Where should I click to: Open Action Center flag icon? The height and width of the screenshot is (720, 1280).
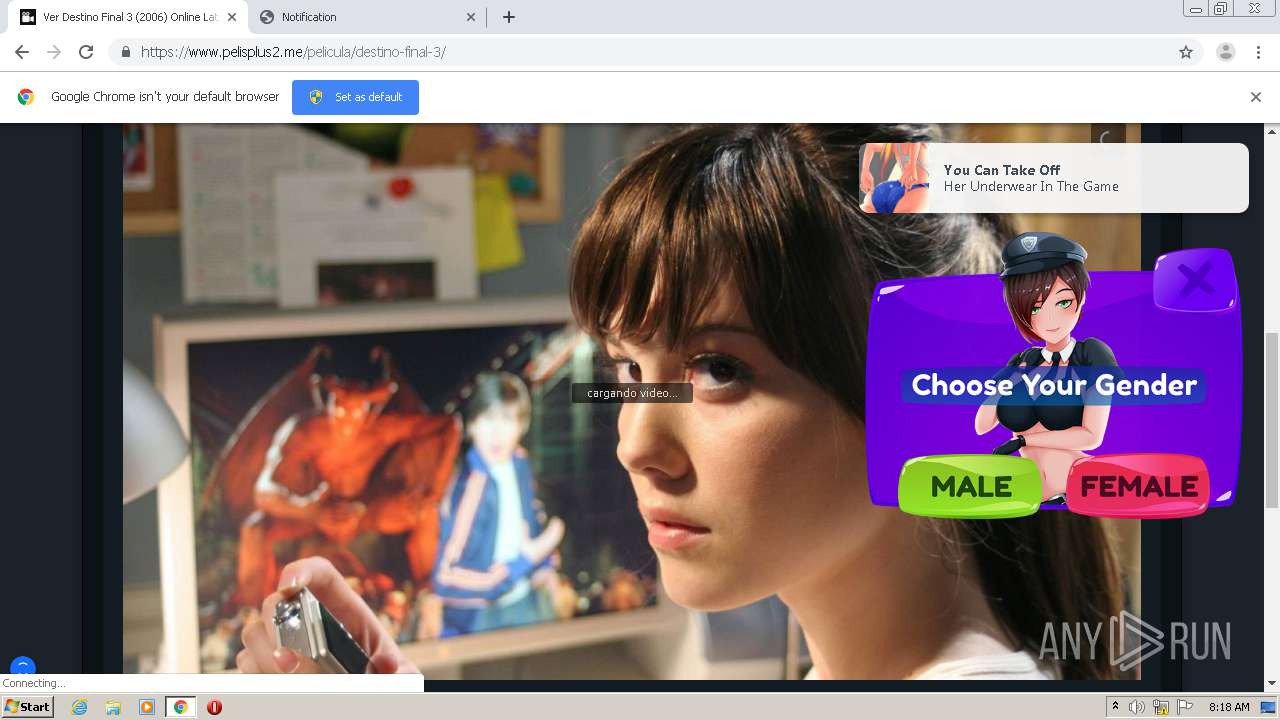1185,707
